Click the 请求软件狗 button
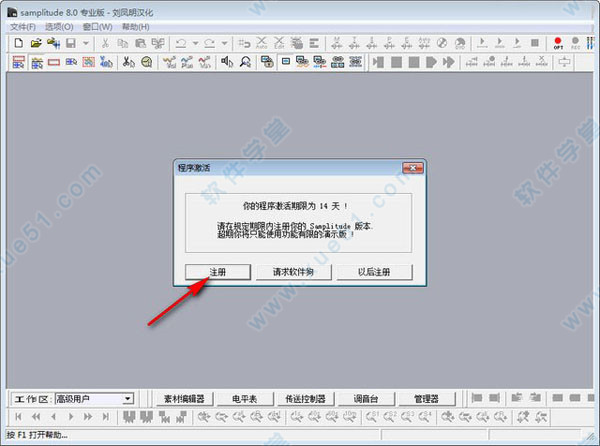The width and height of the screenshot is (600, 446). point(293,272)
